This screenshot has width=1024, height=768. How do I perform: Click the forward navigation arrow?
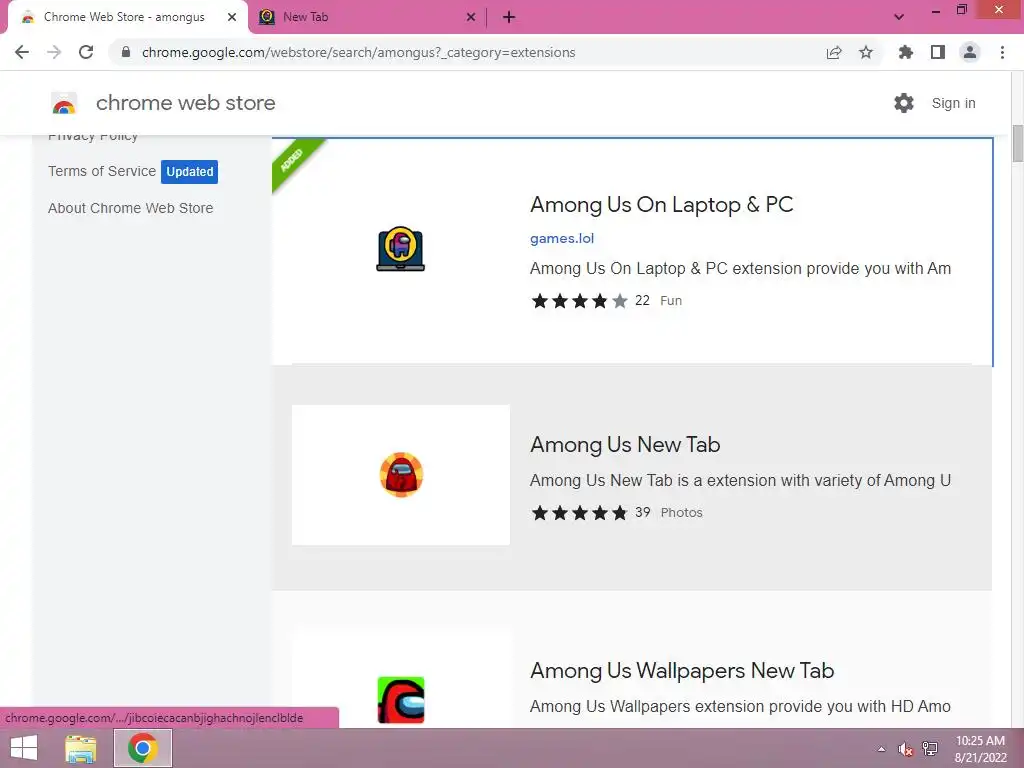coord(54,52)
